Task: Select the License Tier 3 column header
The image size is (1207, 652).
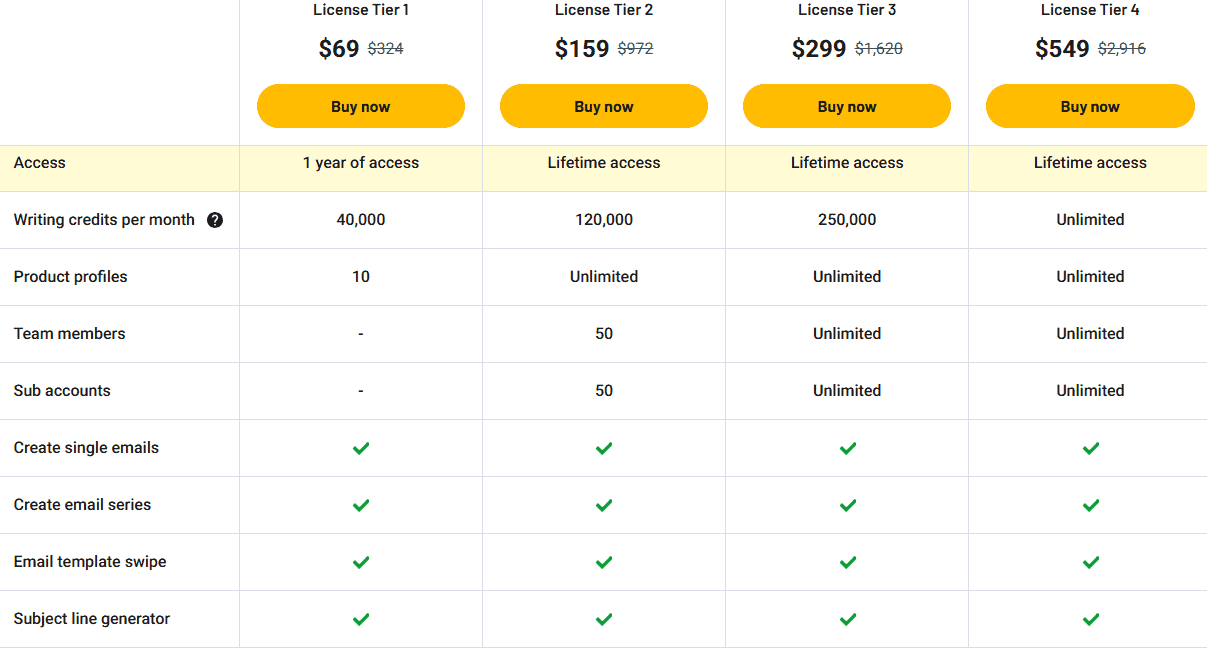Action: coord(847,10)
